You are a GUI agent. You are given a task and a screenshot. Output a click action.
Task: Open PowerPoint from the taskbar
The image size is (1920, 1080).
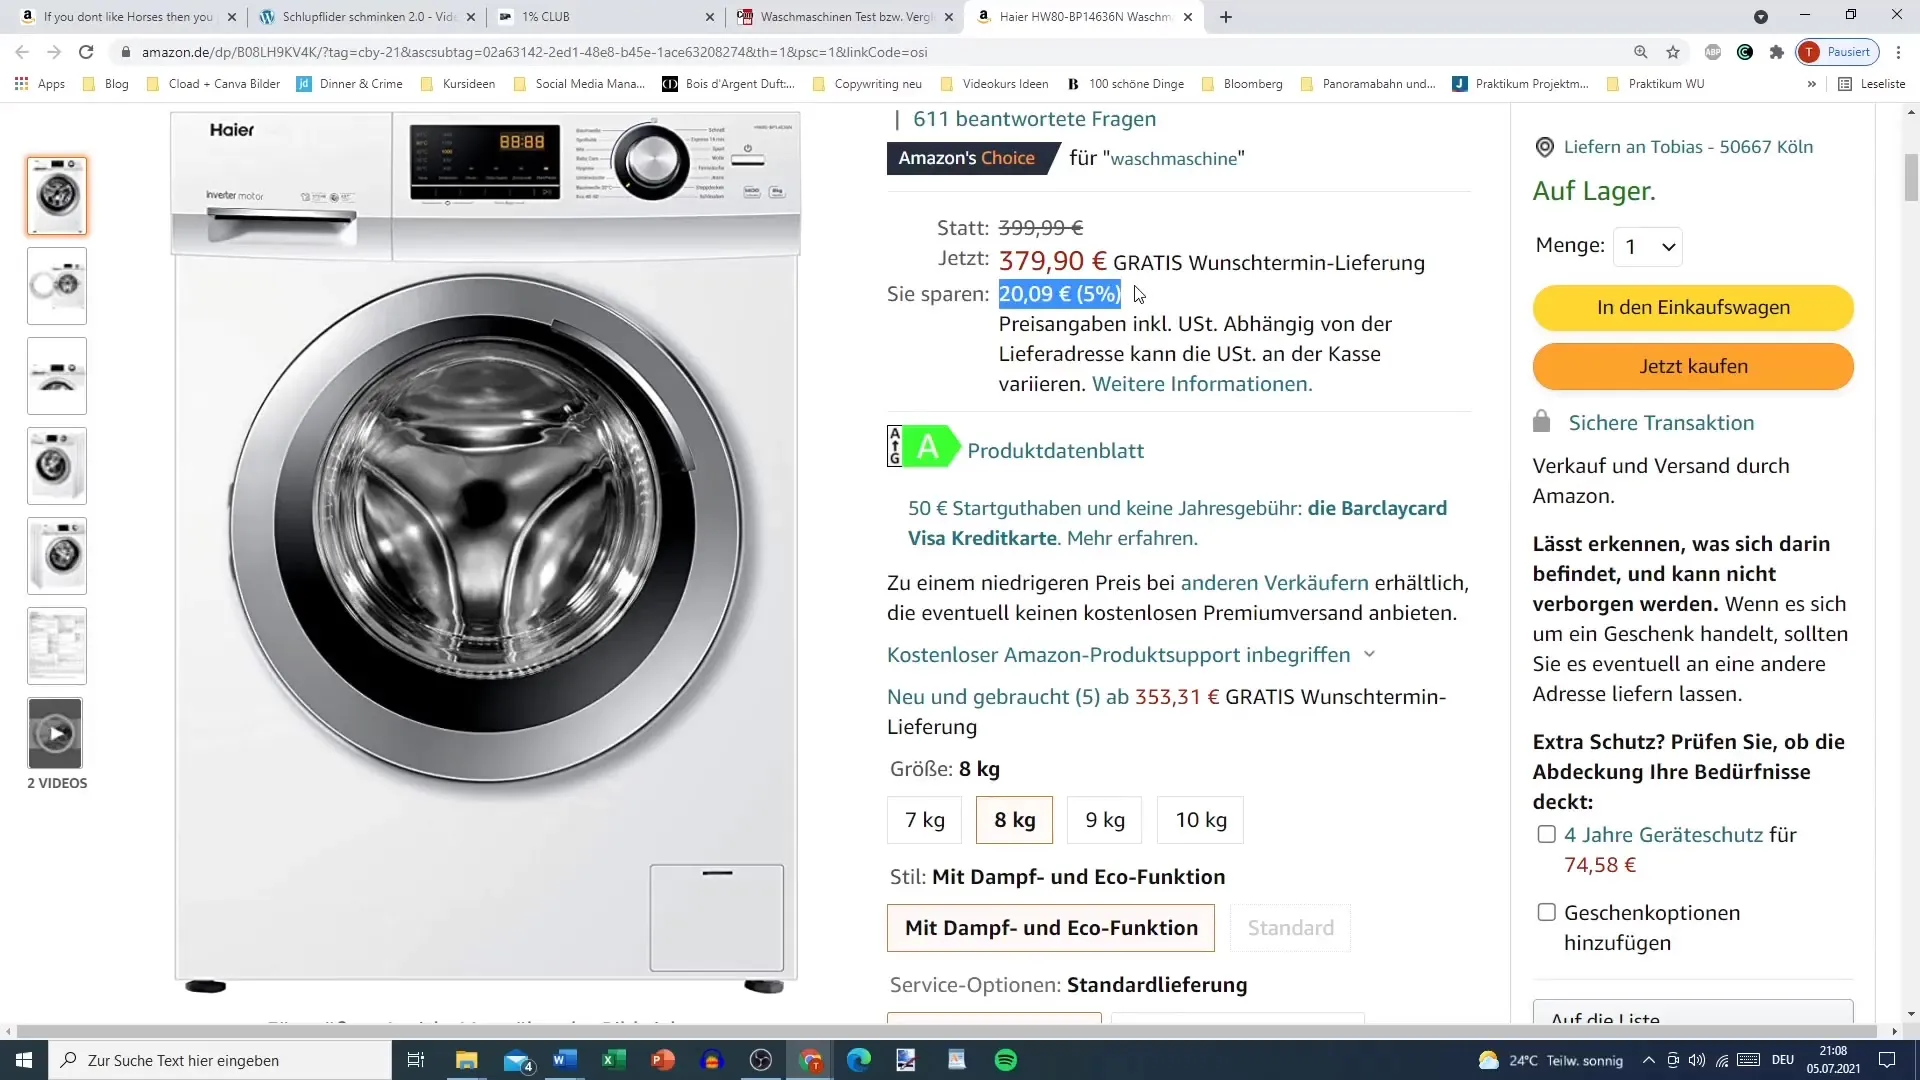(x=663, y=1060)
